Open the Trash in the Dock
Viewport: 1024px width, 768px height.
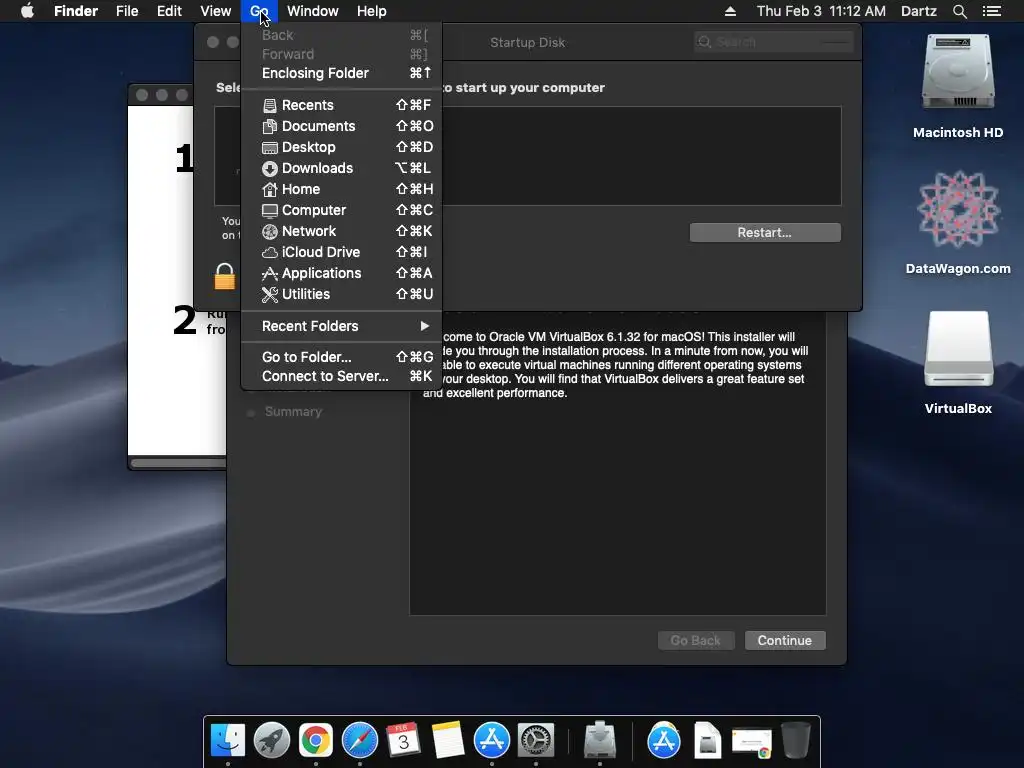click(x=795, y=740)
